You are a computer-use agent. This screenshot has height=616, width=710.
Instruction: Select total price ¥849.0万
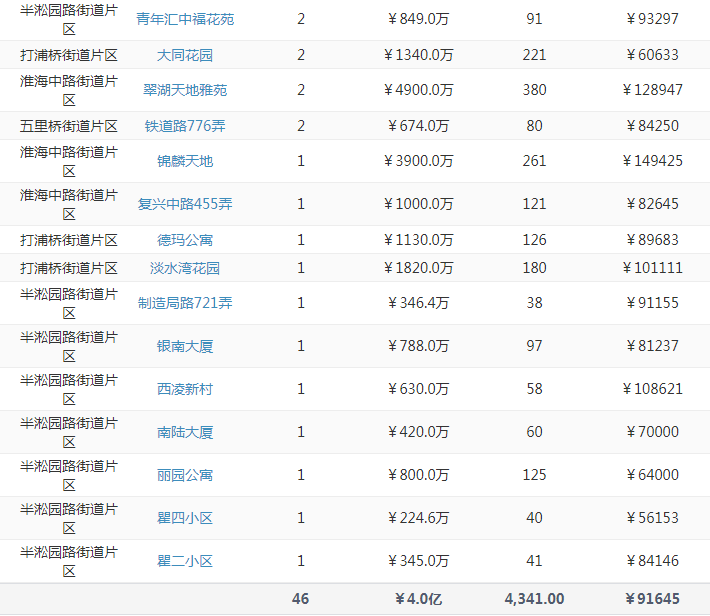(418, 19)
